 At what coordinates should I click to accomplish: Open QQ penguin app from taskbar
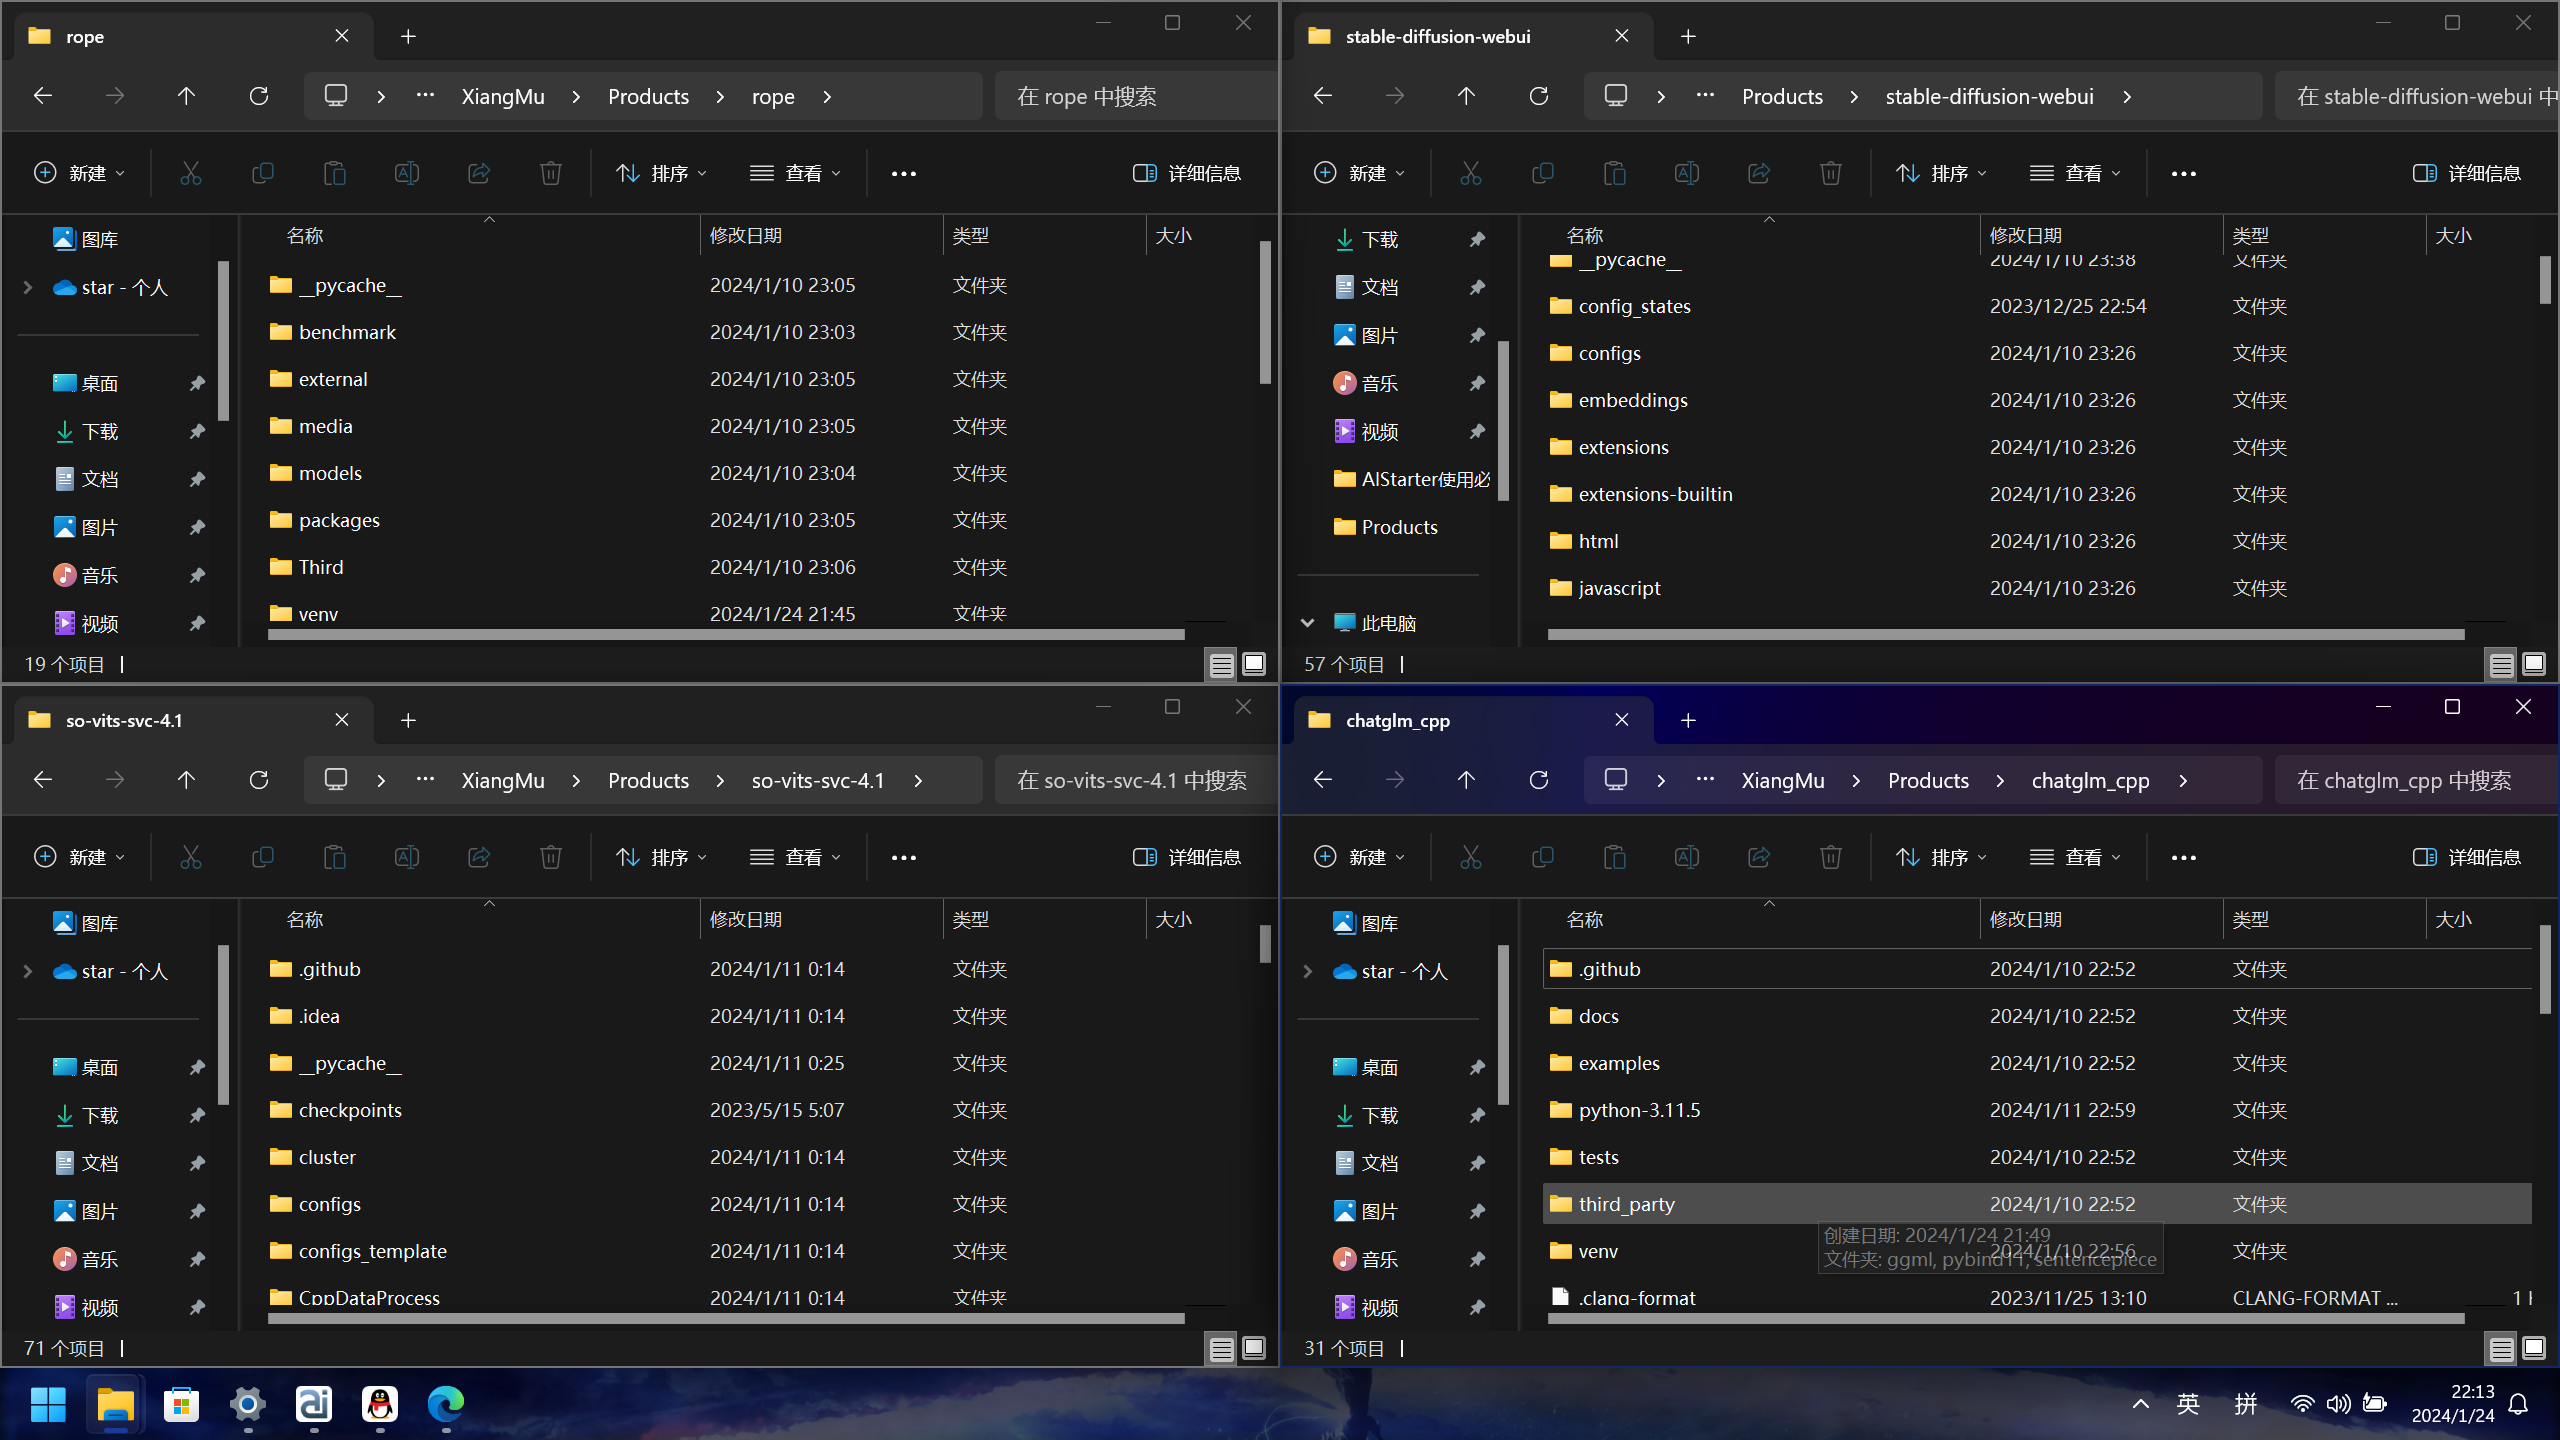[380, 1404]
